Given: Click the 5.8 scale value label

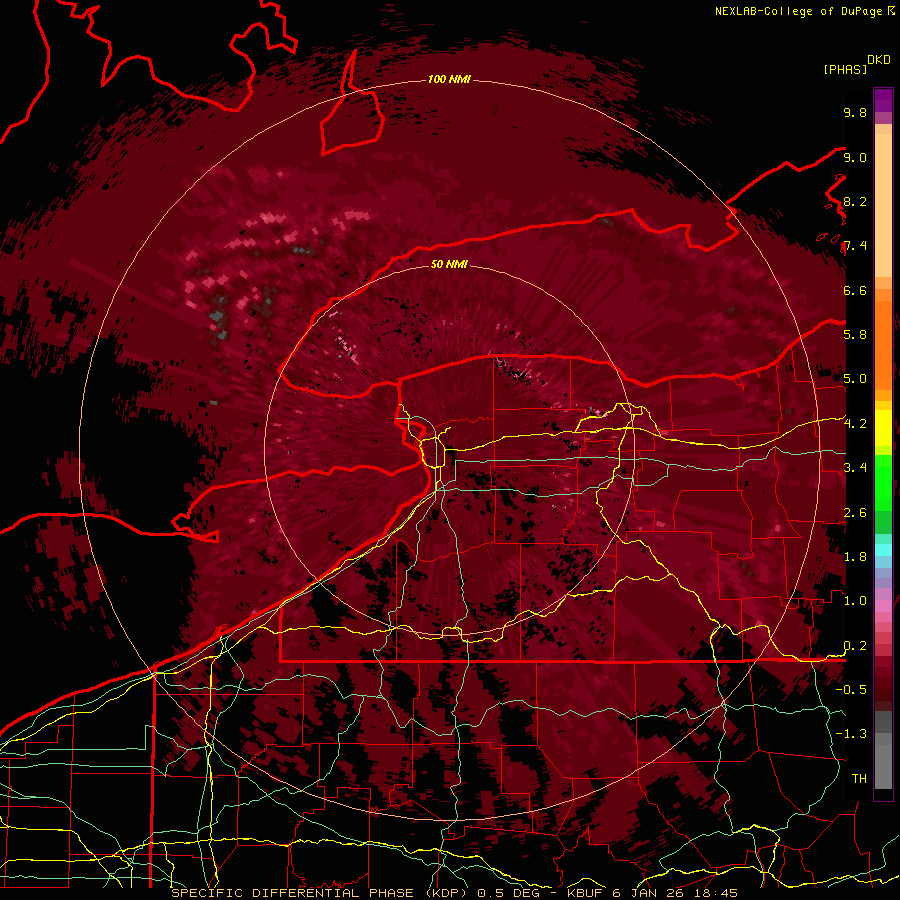Looking at the screenshot, I should (x=855, y=335).
